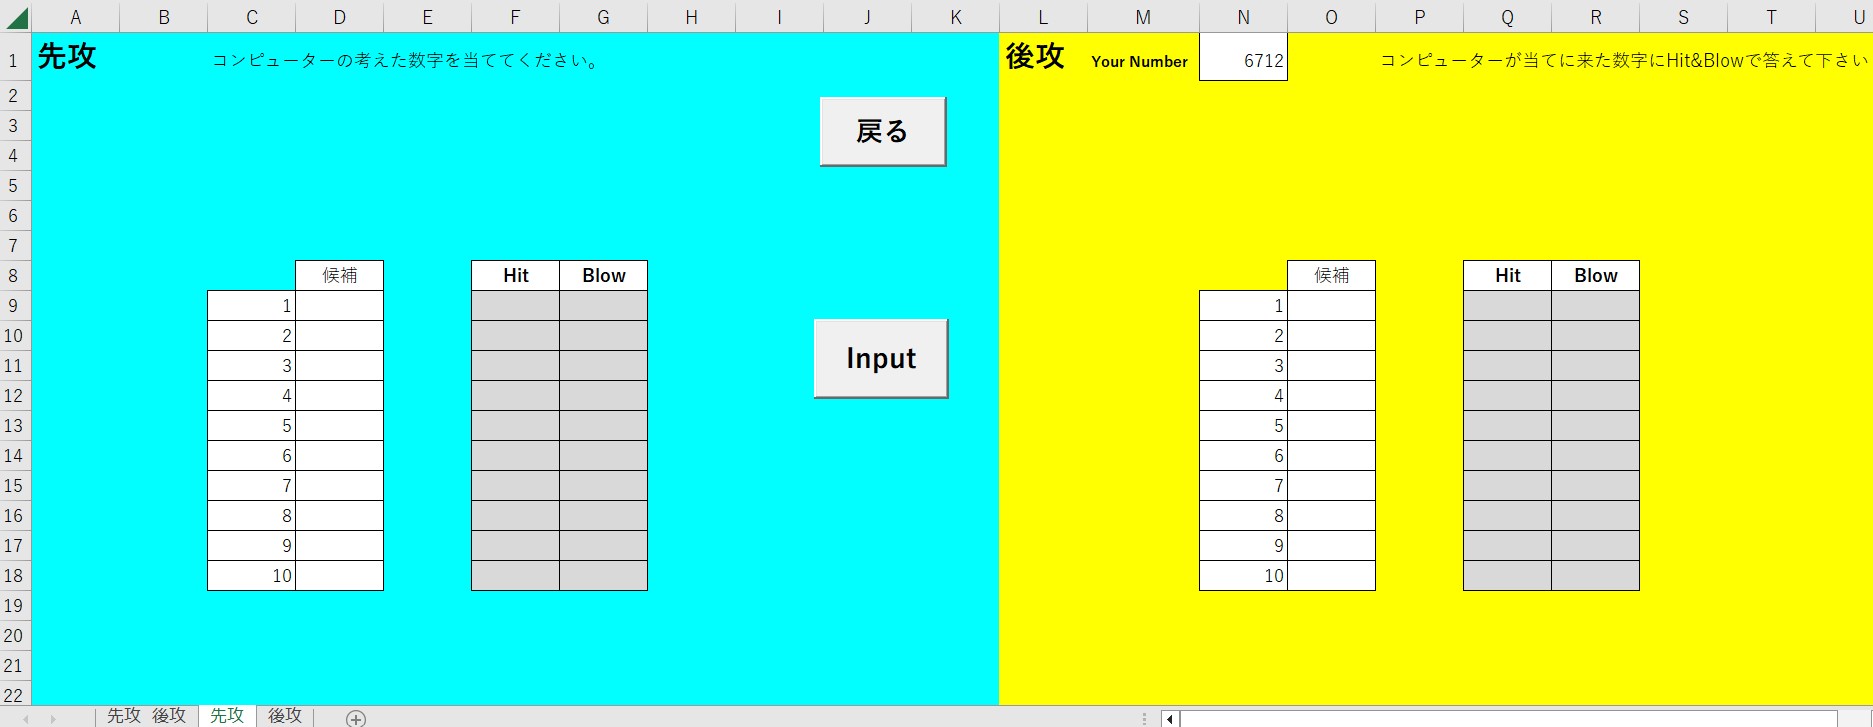1873x727 pixels.
Task: Click the Blow header in column R
Action: pyautogui.click(x=1595, y=275)
